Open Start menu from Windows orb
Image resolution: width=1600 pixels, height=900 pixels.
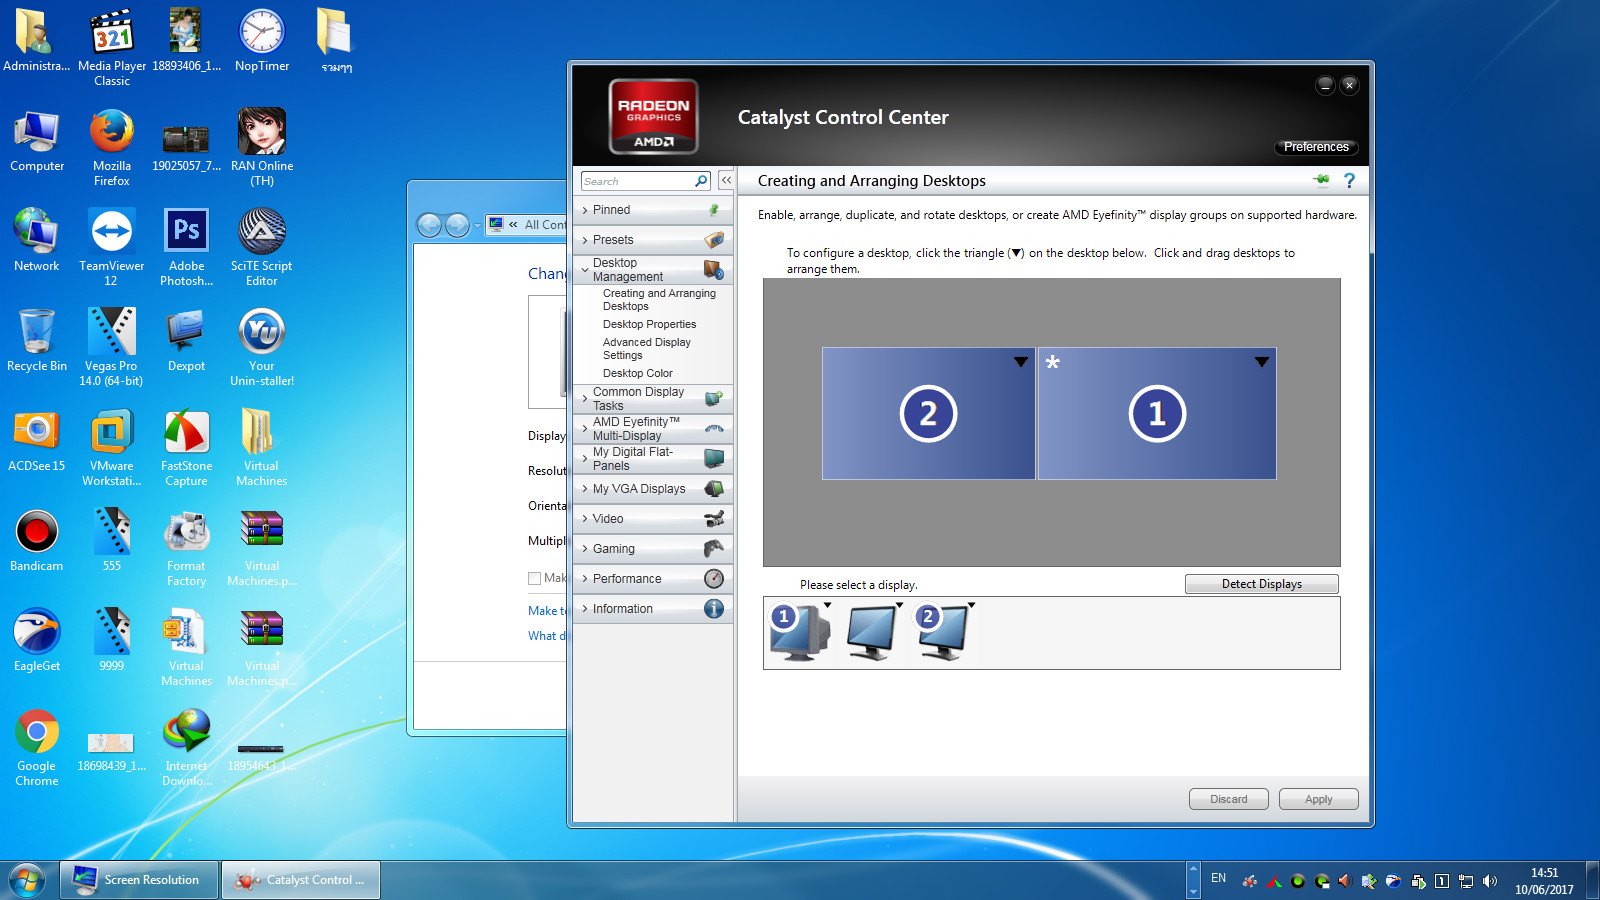tap(27, 880)
